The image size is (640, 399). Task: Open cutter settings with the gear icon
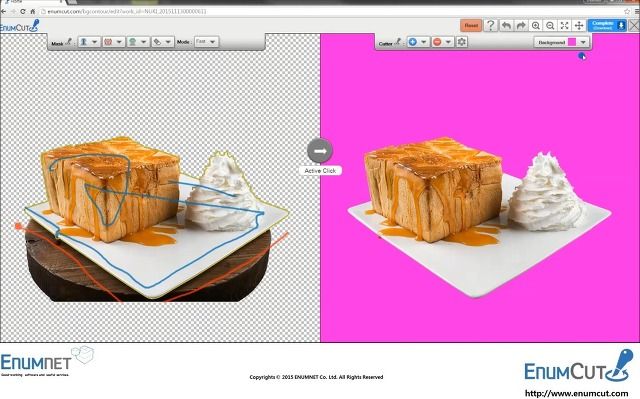462,42
